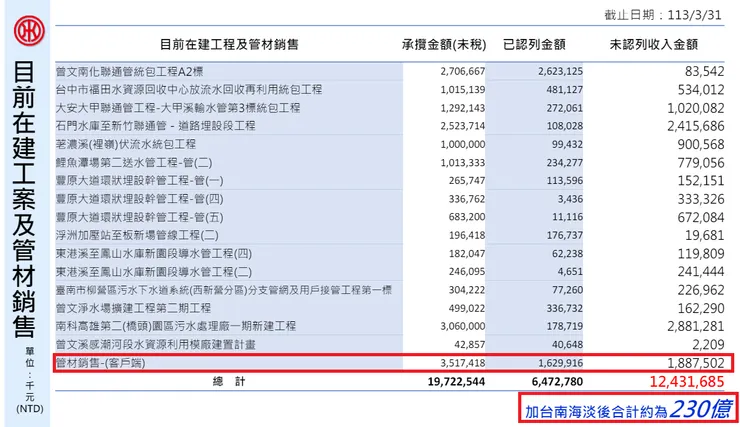
Task: Click the value 182,047
Action: click(467, 253)
